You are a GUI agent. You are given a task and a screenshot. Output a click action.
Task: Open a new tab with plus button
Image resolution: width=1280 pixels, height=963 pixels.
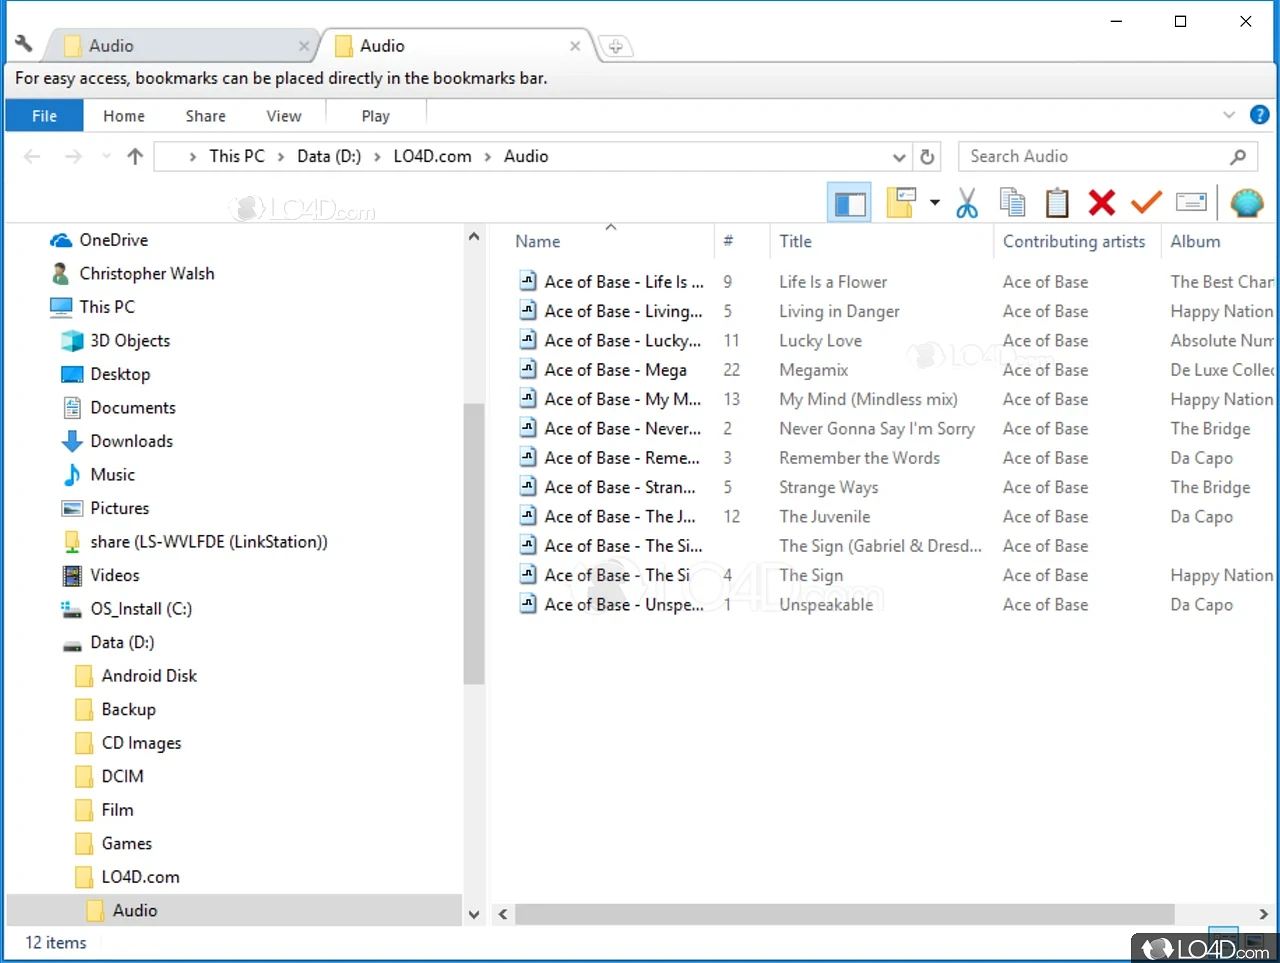point(616,46)
